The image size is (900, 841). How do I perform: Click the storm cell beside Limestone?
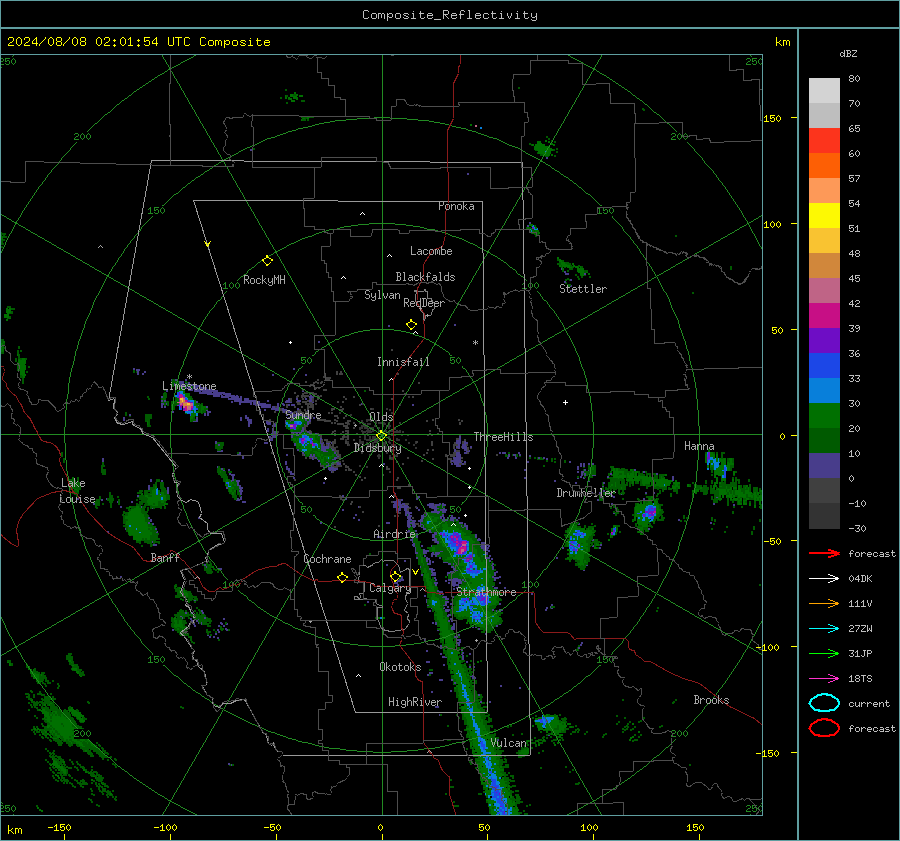[185, 403]
